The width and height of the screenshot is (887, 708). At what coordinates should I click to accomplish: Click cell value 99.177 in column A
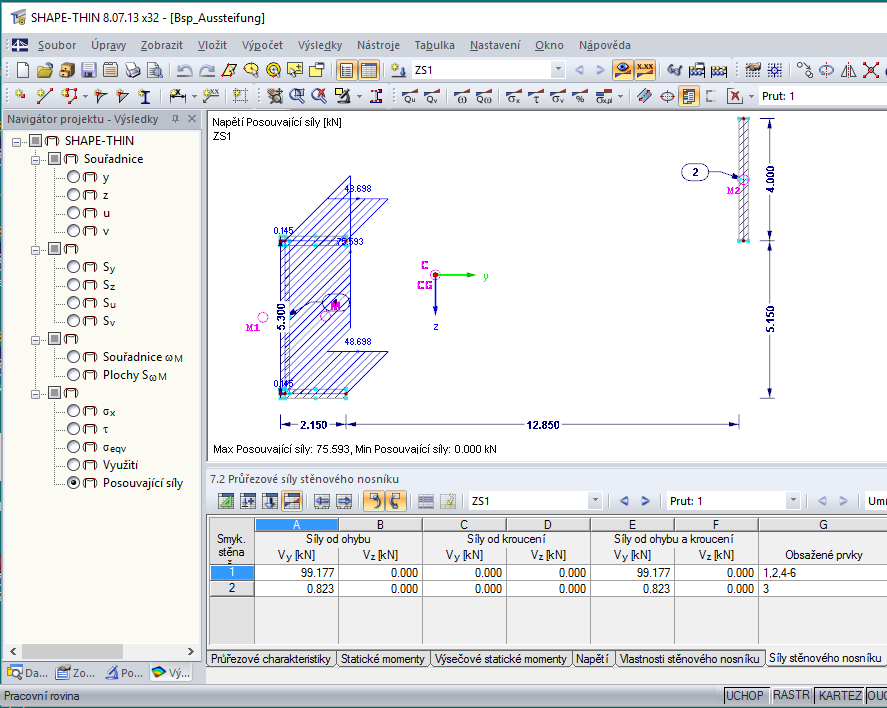pos(296,572)
